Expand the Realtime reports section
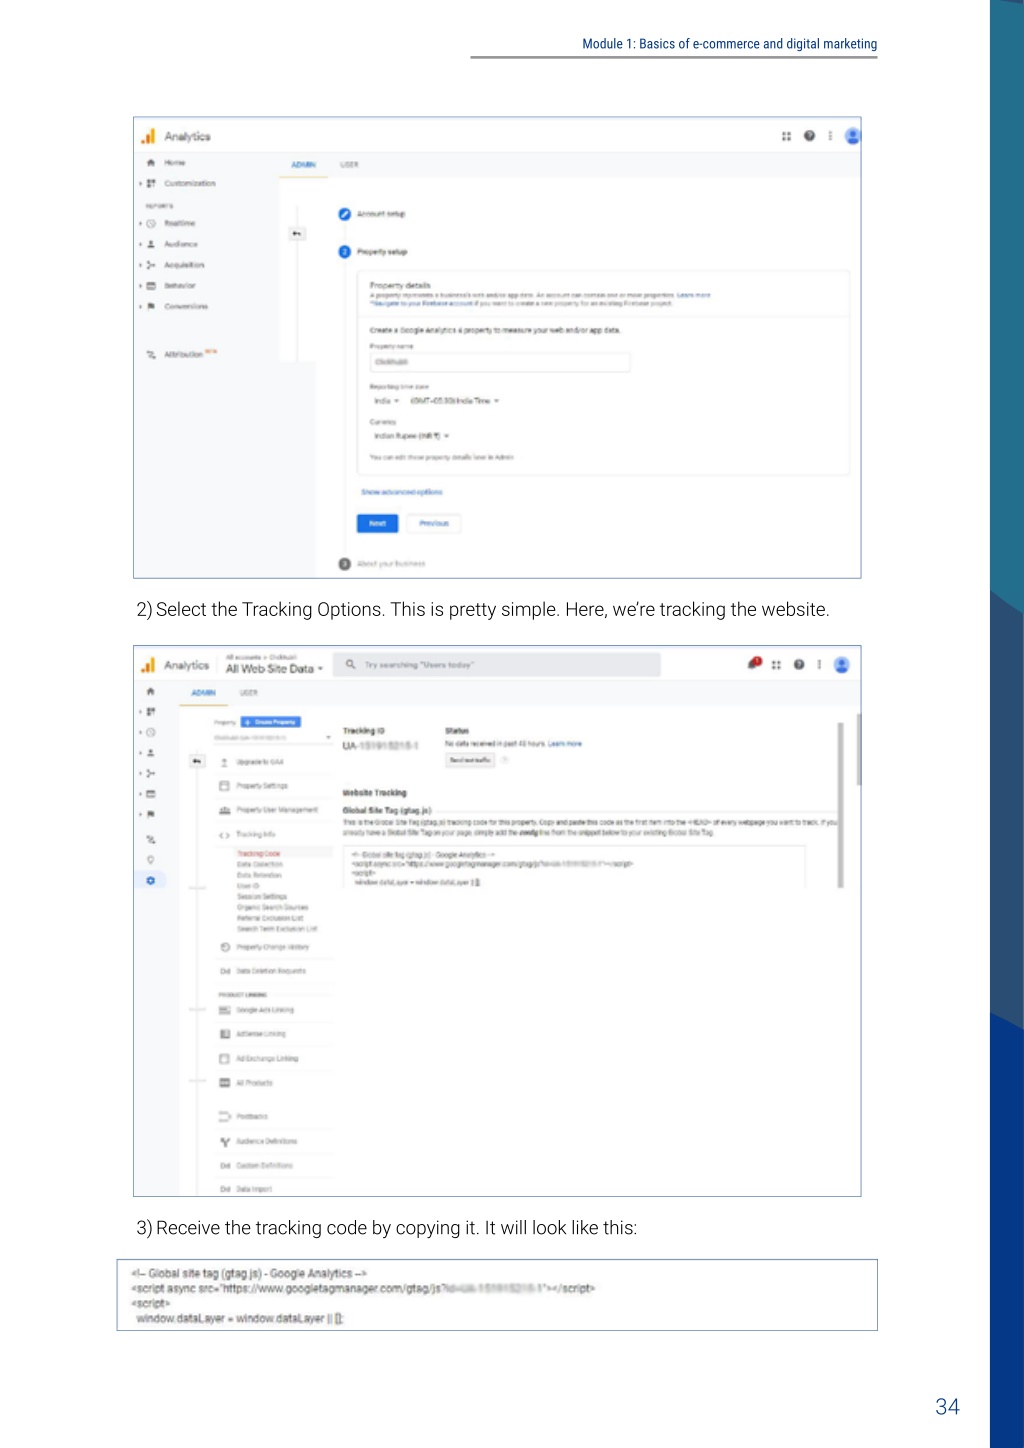1024x1448 pixels. click(140, 224)
